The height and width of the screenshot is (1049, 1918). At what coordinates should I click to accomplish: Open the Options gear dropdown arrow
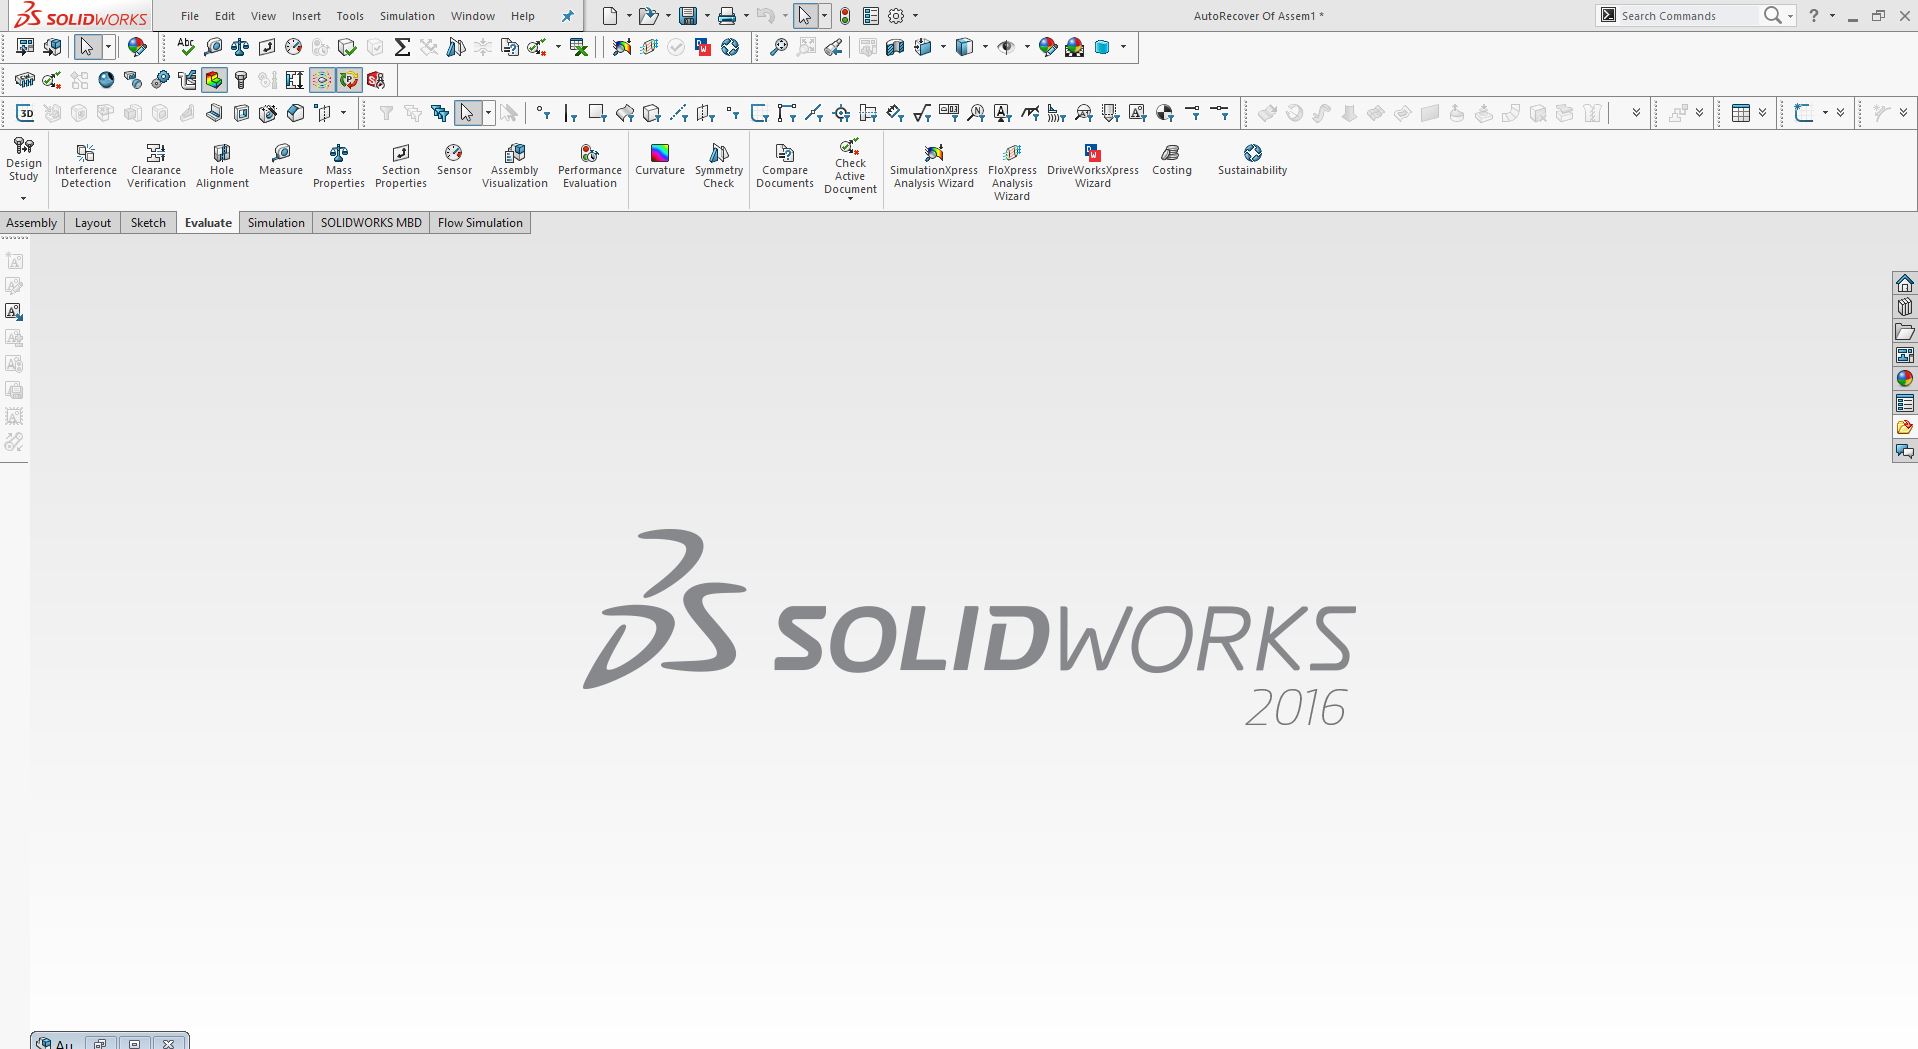[x=915, y=16]
